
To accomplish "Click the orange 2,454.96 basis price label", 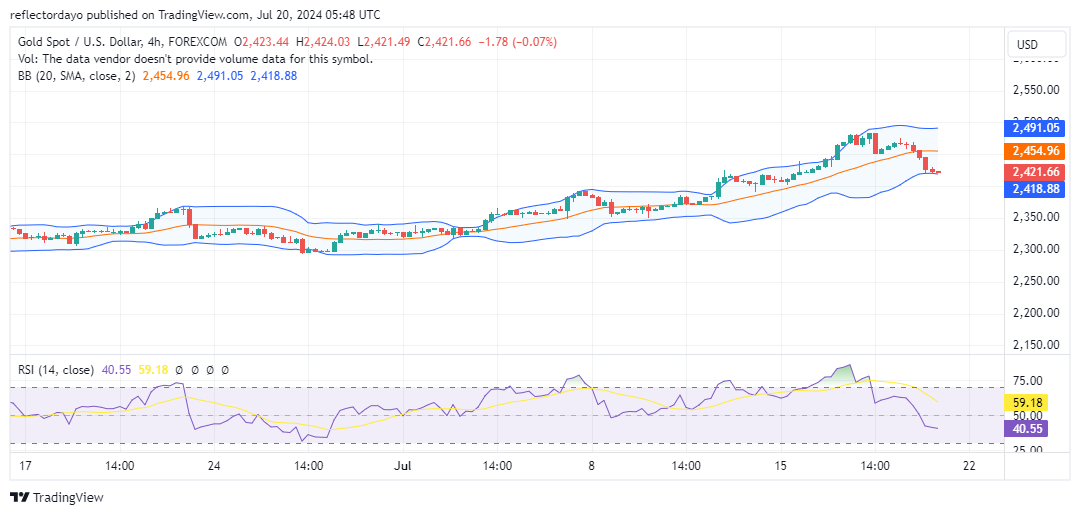I will pos(1036,151).
